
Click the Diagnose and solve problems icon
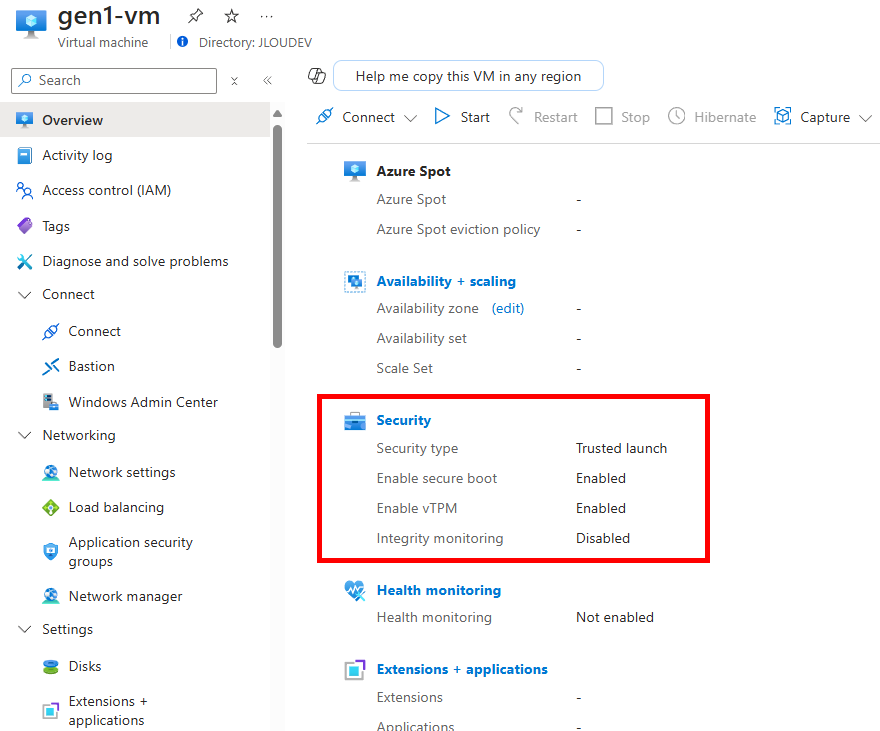coord(25,261)
